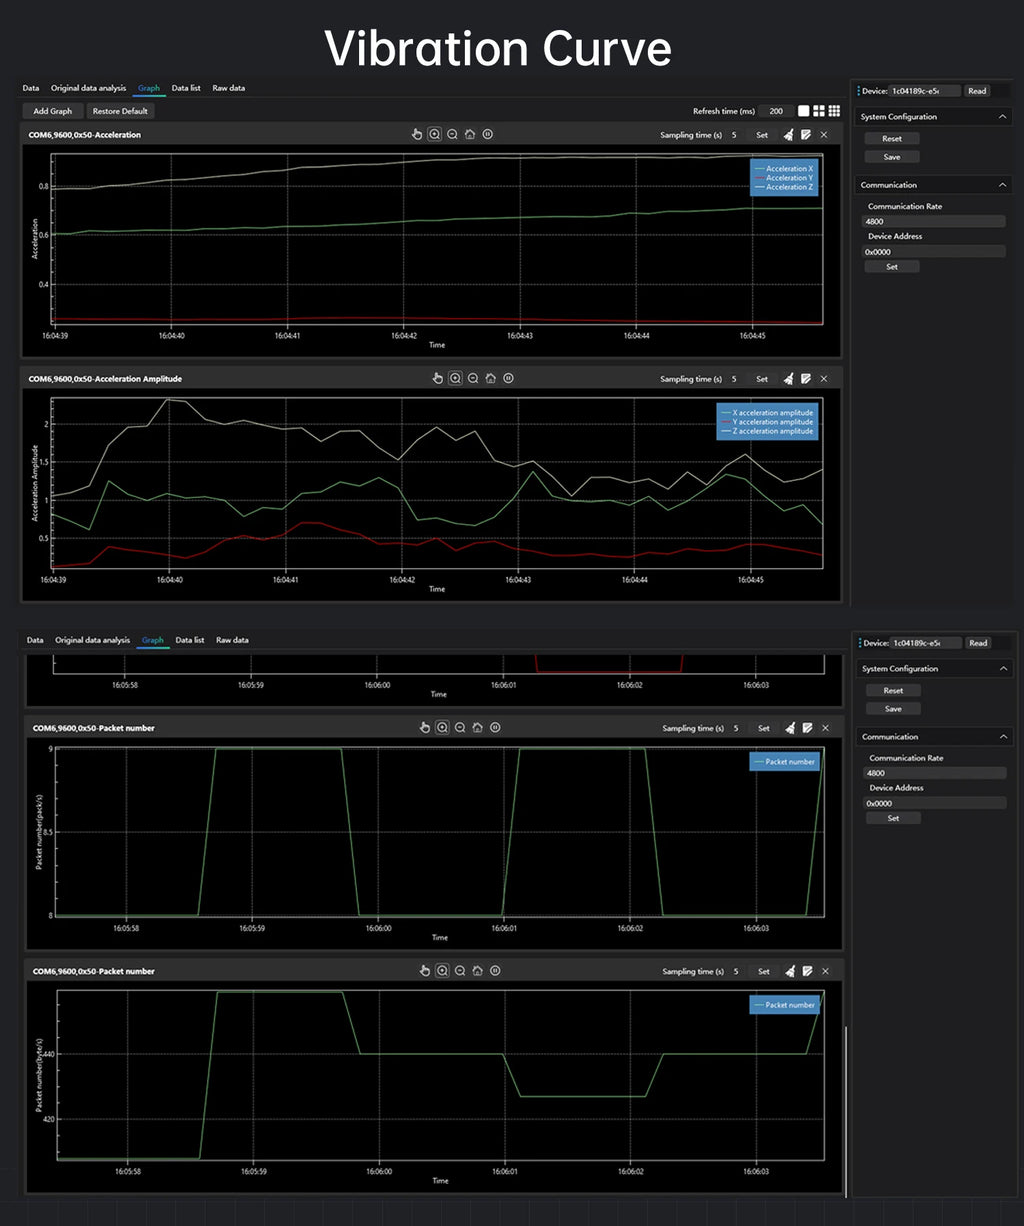Click Set next to Acceleration graph sampling time
The image size is (1024, 1226).
tap(762, 135)
